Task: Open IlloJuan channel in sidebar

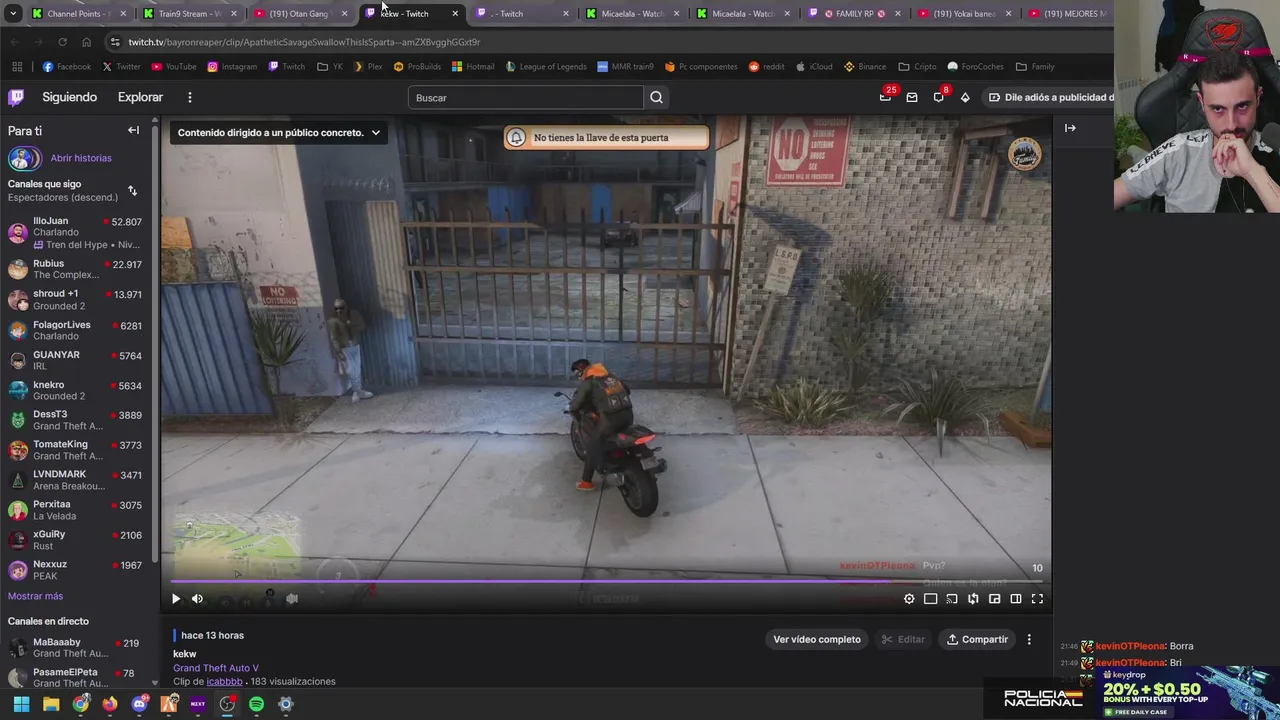Action: click(x=75, y=232)
